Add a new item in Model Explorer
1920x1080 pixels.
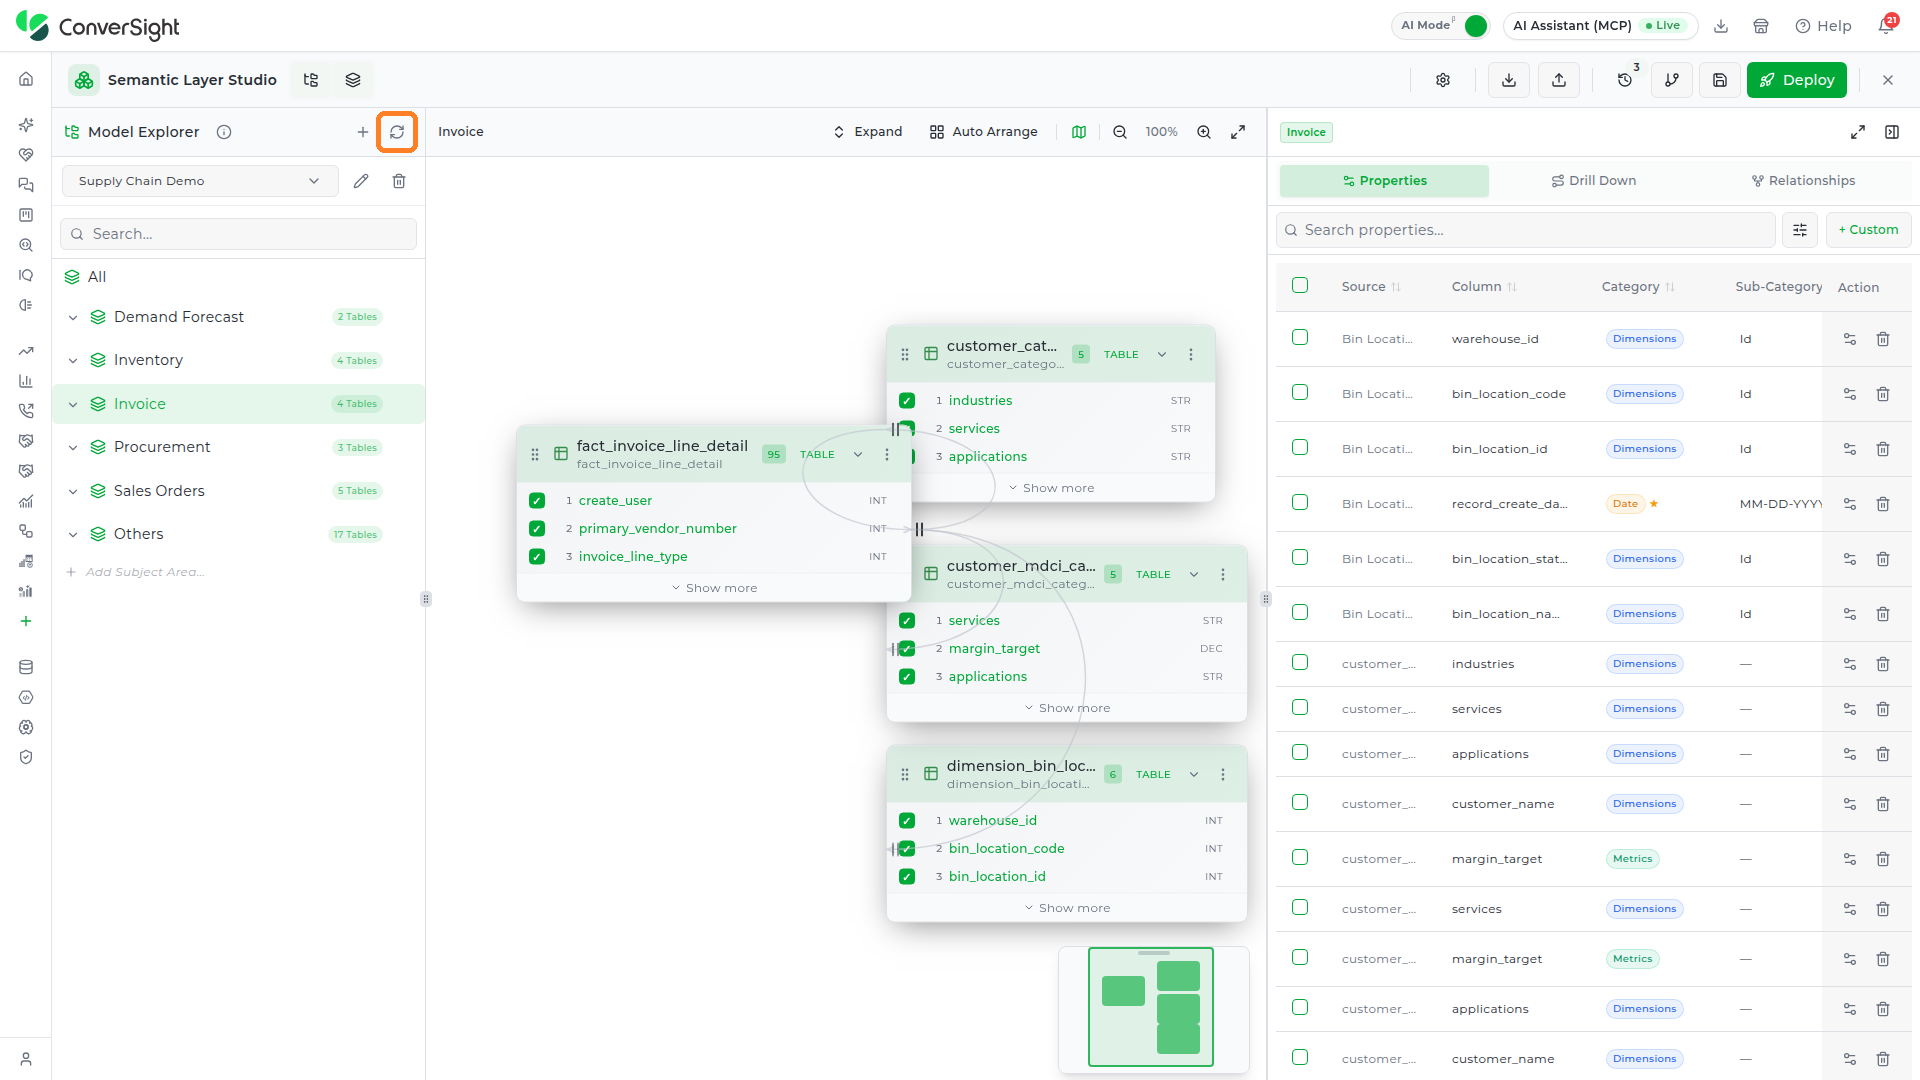pos(363,132)
